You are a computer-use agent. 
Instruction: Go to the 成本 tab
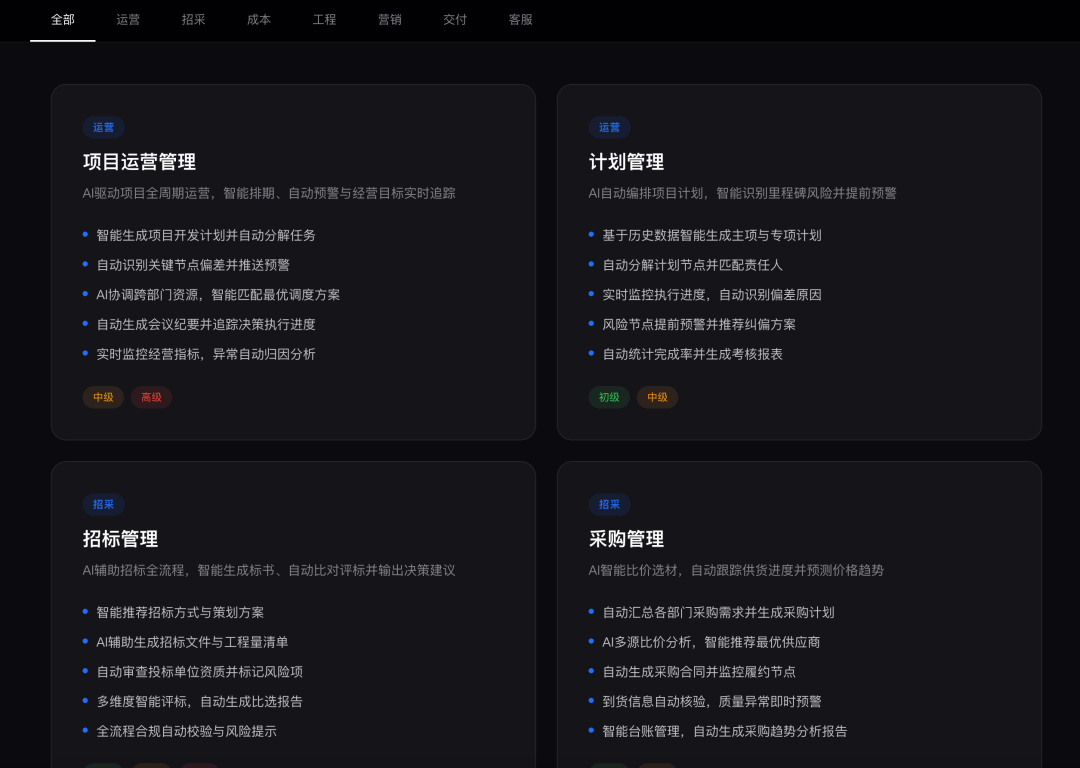coord(259,20)
